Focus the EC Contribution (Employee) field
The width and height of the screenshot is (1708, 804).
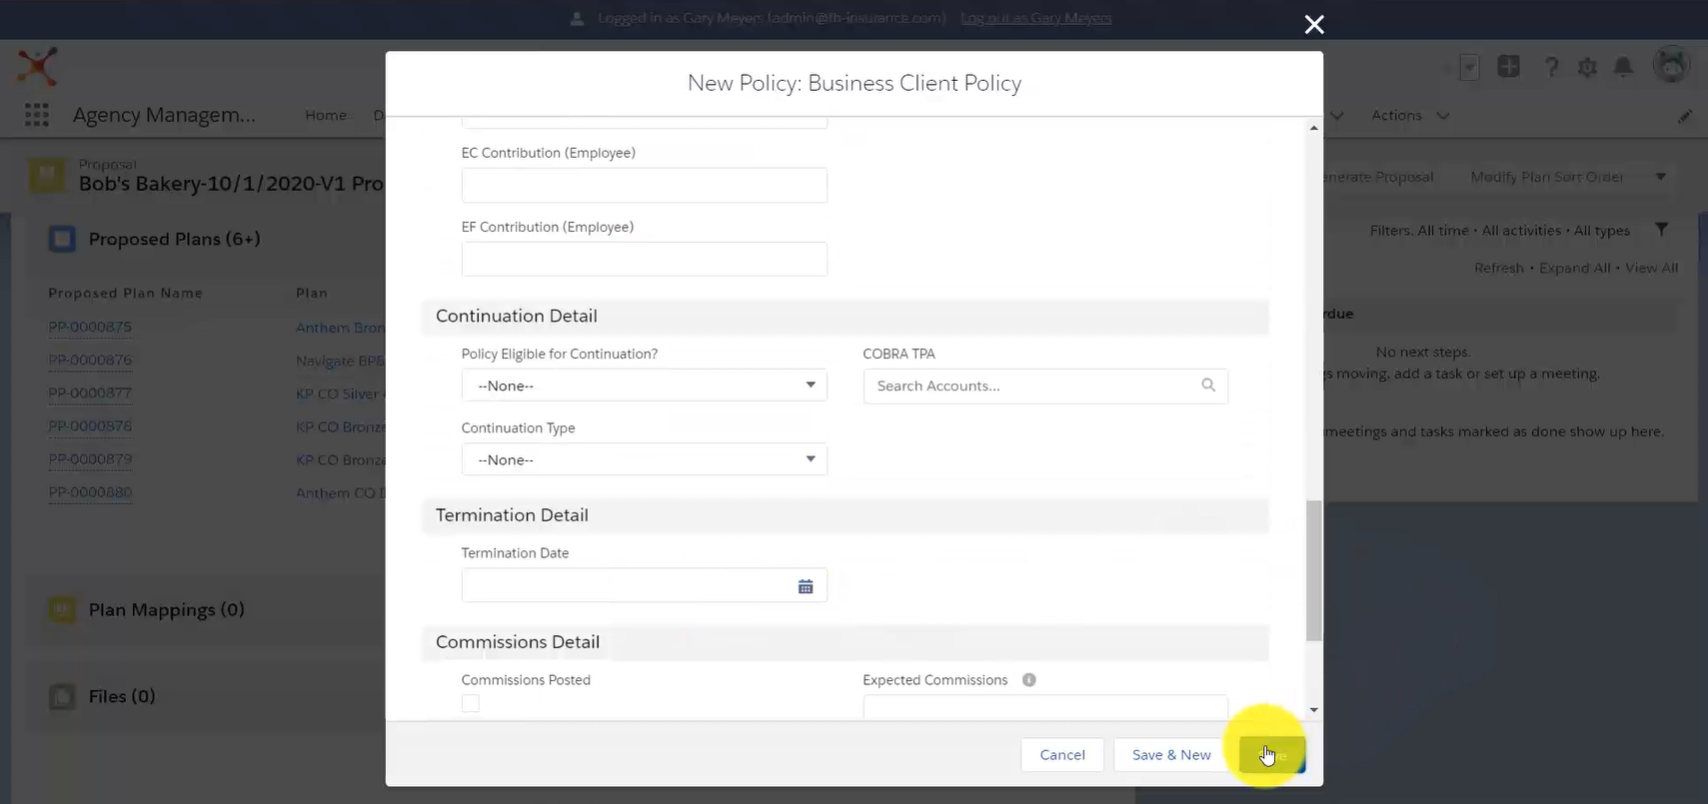click(644, 185)
